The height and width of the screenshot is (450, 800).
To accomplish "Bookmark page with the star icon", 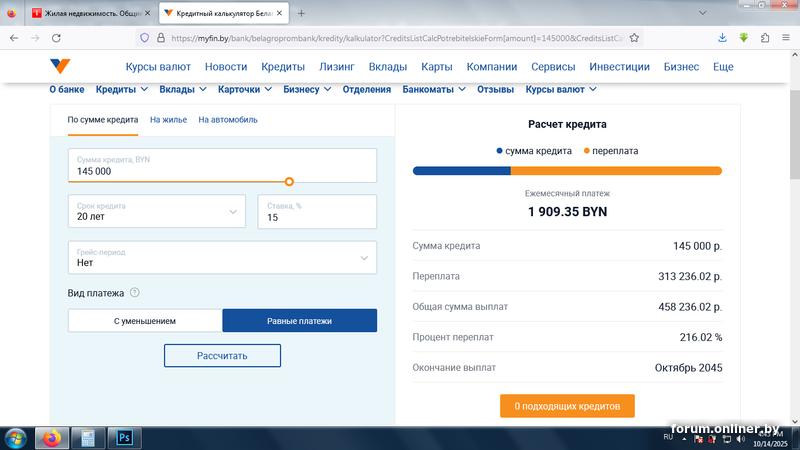I will pyautogui.click(x=634, y=38).
